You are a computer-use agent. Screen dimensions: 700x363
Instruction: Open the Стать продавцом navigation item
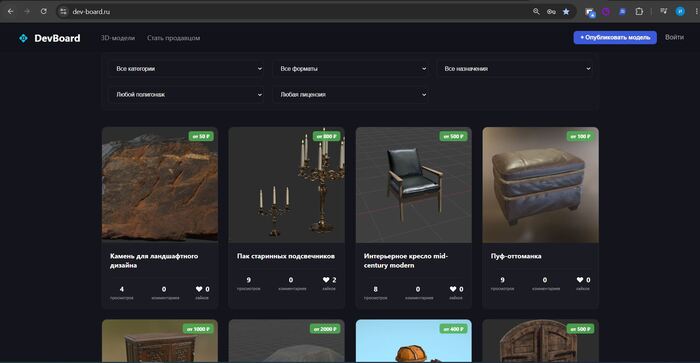174,38
